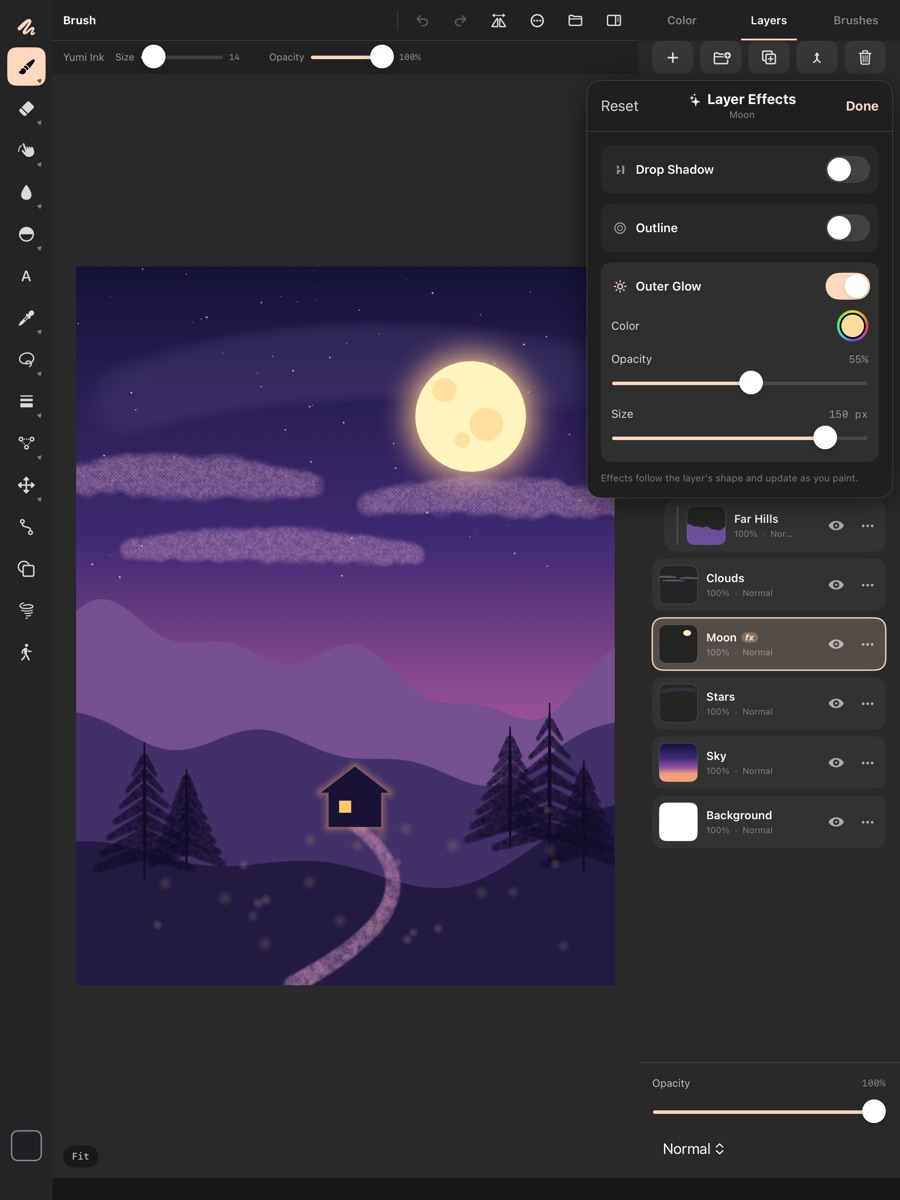Disable the Outer Glow effect

click(x=847, y=286)
